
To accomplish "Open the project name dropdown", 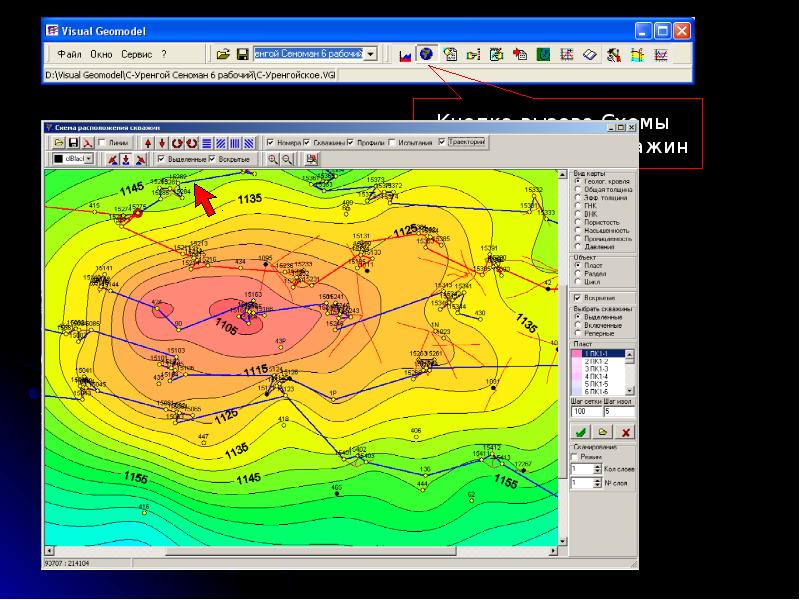I will click(371, 53).
